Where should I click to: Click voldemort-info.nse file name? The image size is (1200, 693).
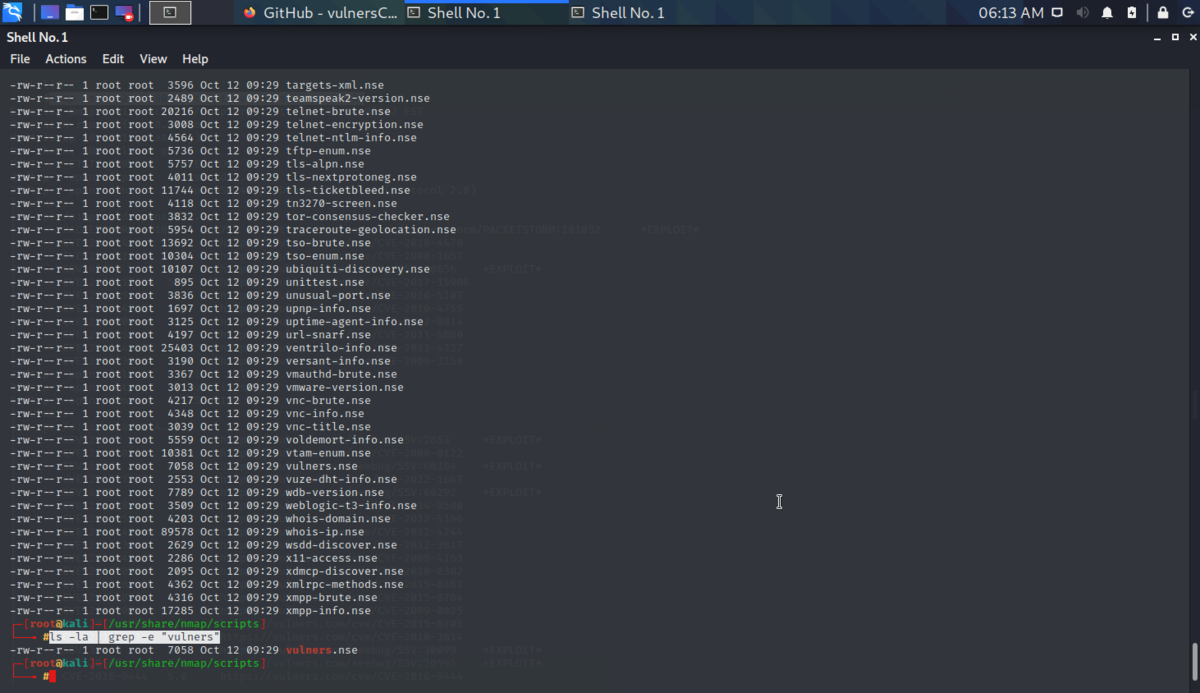344,440
